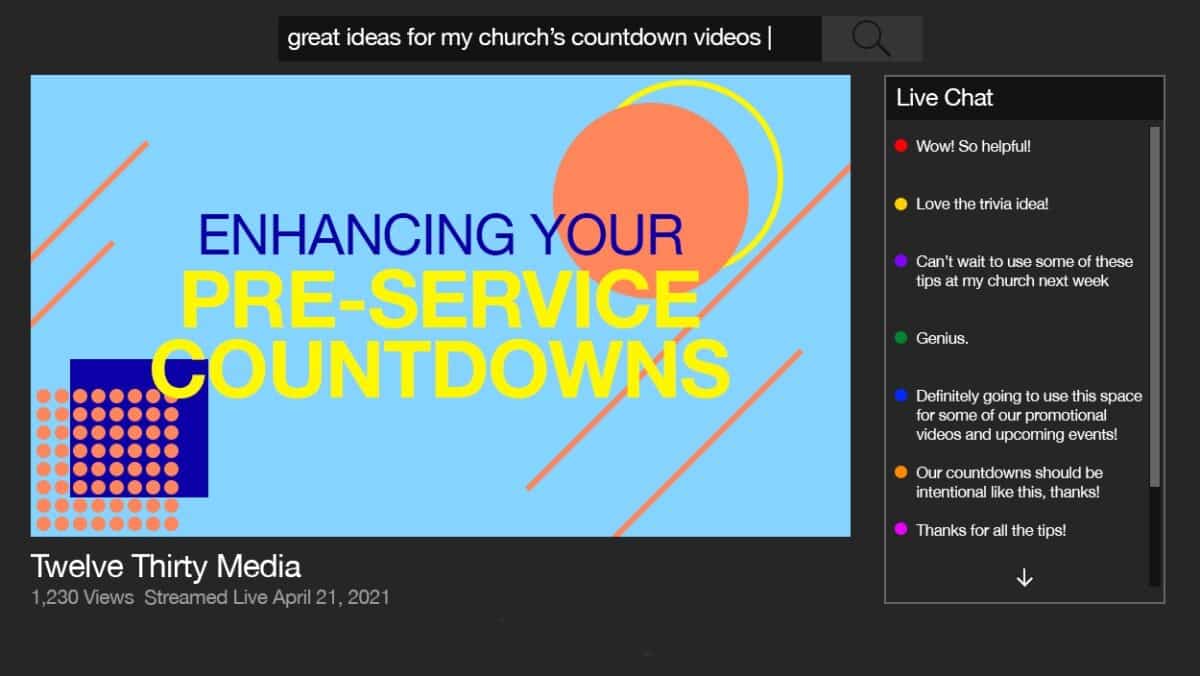This screenshot has width=1200, height=676.
Task: Select the 'Love the trivia idea!' chat message
Action: (982, 204)
